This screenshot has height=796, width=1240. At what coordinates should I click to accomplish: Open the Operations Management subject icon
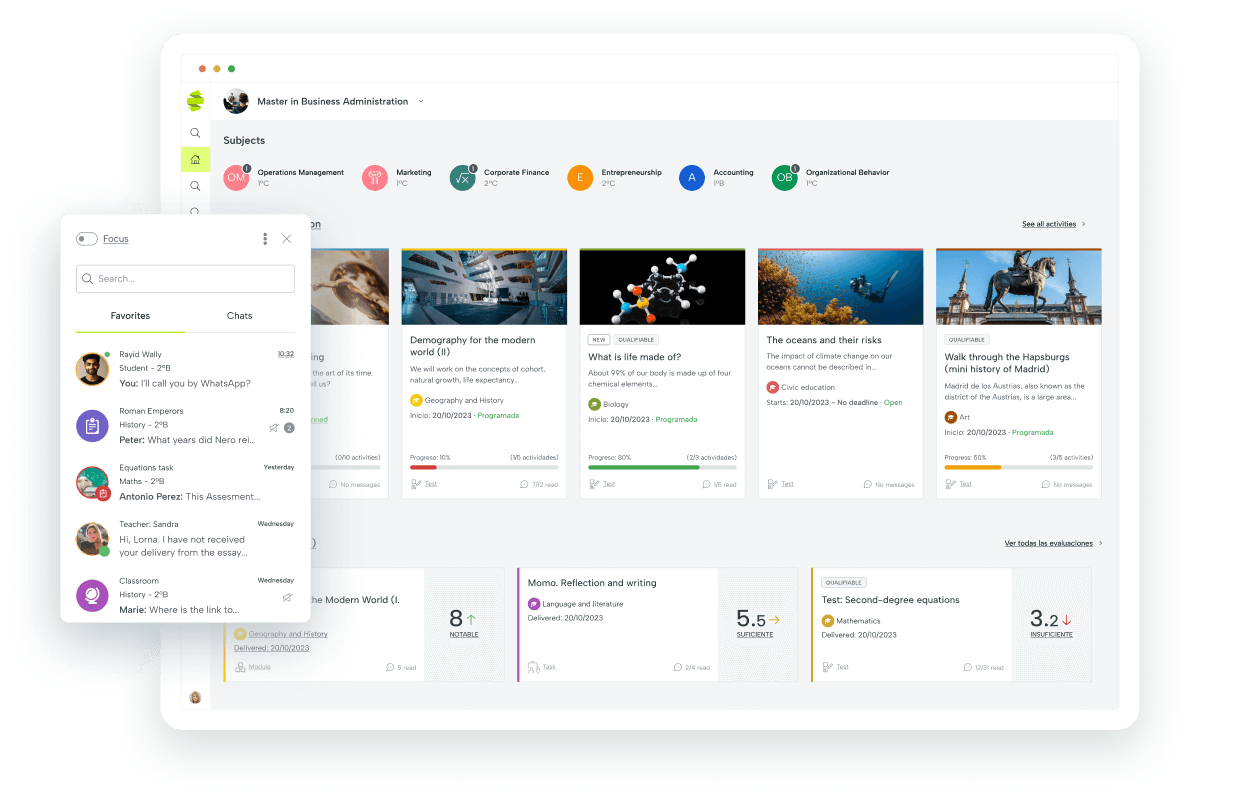[236, 178]
